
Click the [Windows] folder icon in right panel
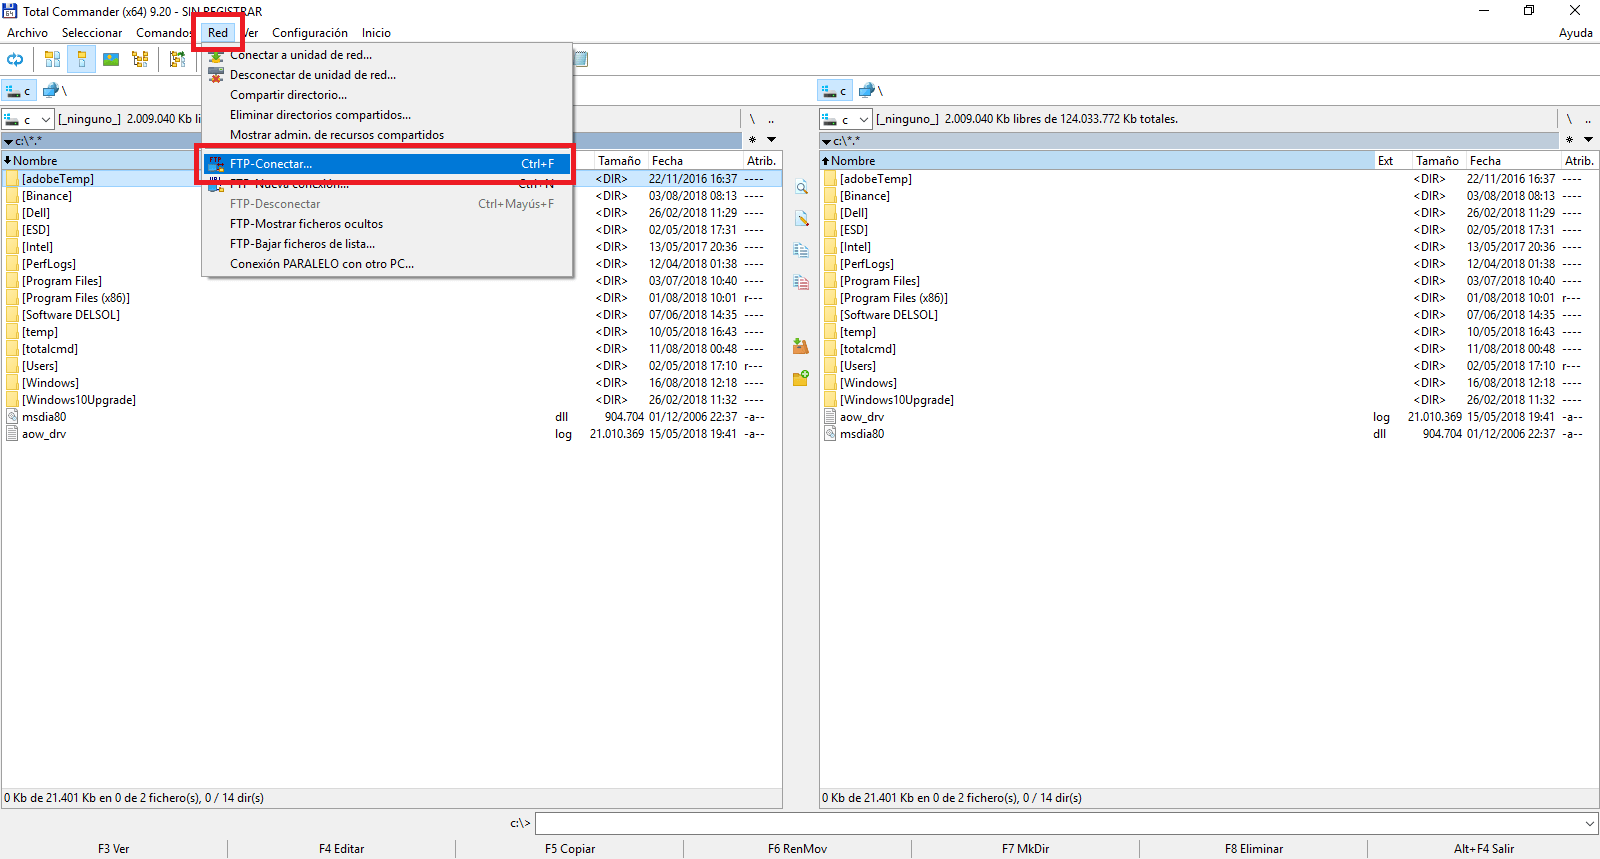(x=830, y=383)
